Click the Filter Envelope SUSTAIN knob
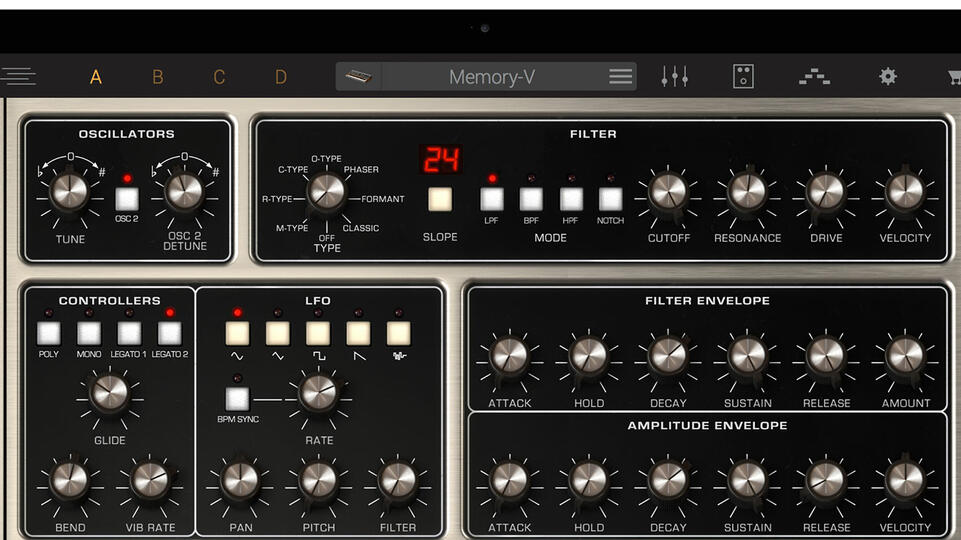The width and height of the screenshot is (961, 540). [747, 356]
